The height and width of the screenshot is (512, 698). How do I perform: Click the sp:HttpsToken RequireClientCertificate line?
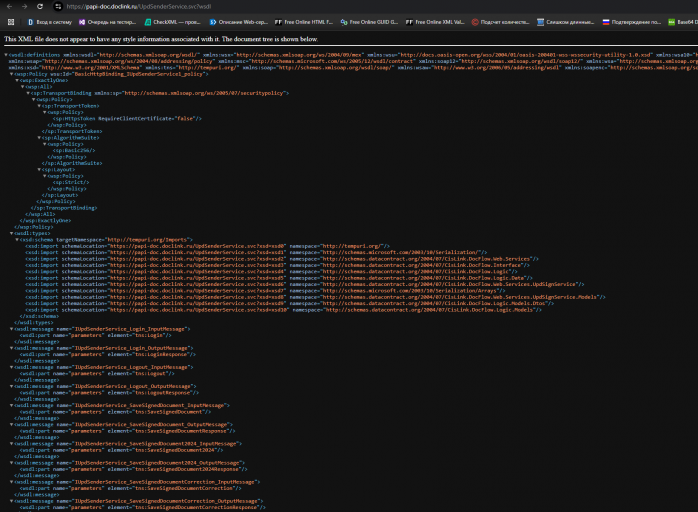(x=127, y=119)
